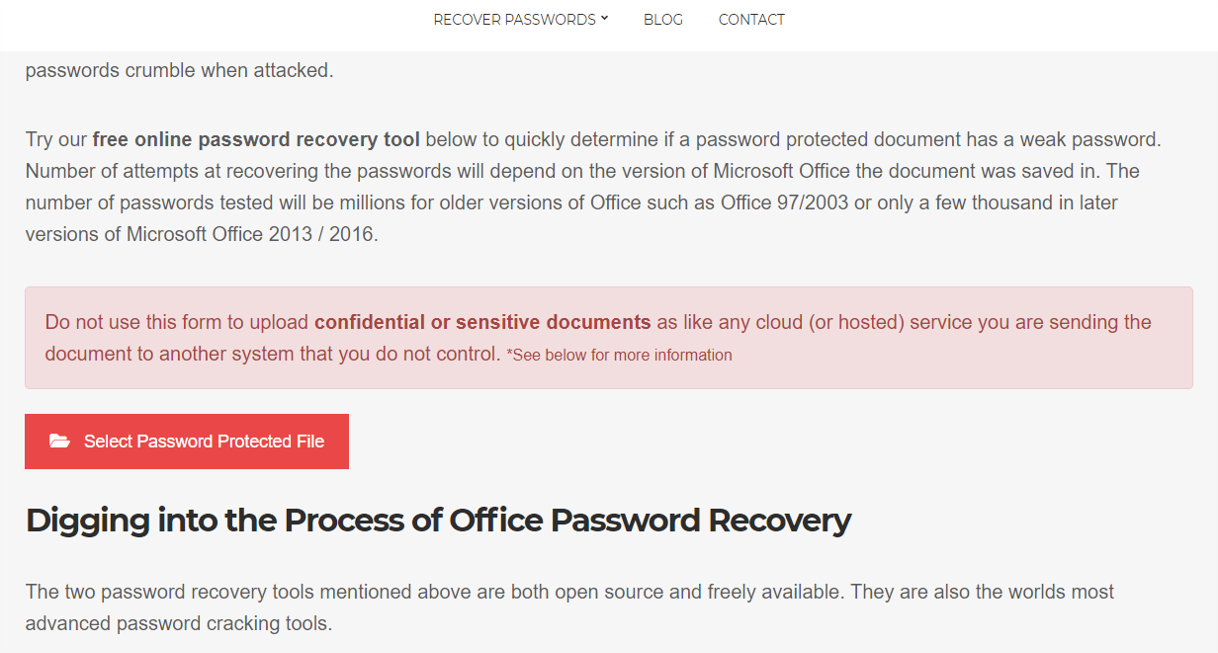Click the "passwords crumble when attacked" line

point(179,71)
